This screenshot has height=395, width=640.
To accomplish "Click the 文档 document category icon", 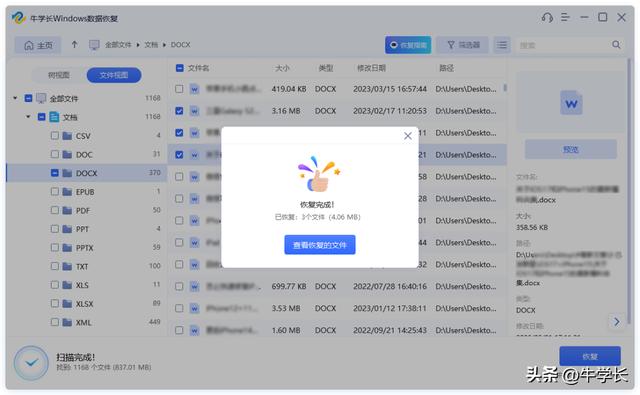I will pos(54,117).
